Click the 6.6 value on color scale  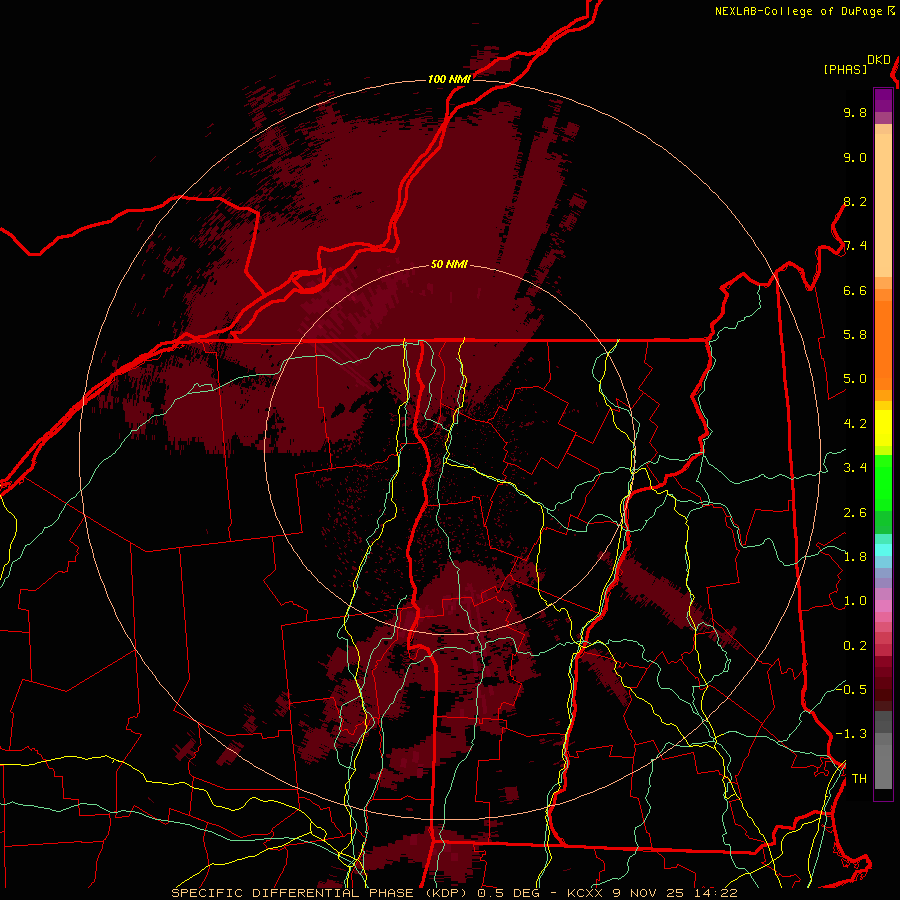pos(855,290)
